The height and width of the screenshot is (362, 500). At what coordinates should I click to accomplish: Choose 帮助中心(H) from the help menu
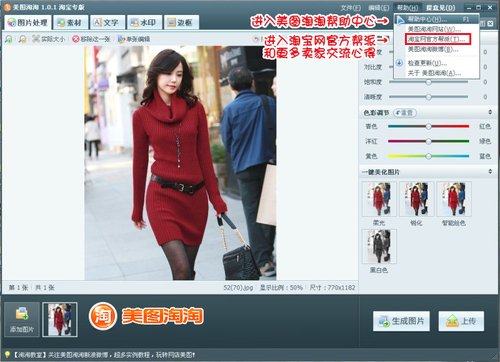(x=437, y=19)
